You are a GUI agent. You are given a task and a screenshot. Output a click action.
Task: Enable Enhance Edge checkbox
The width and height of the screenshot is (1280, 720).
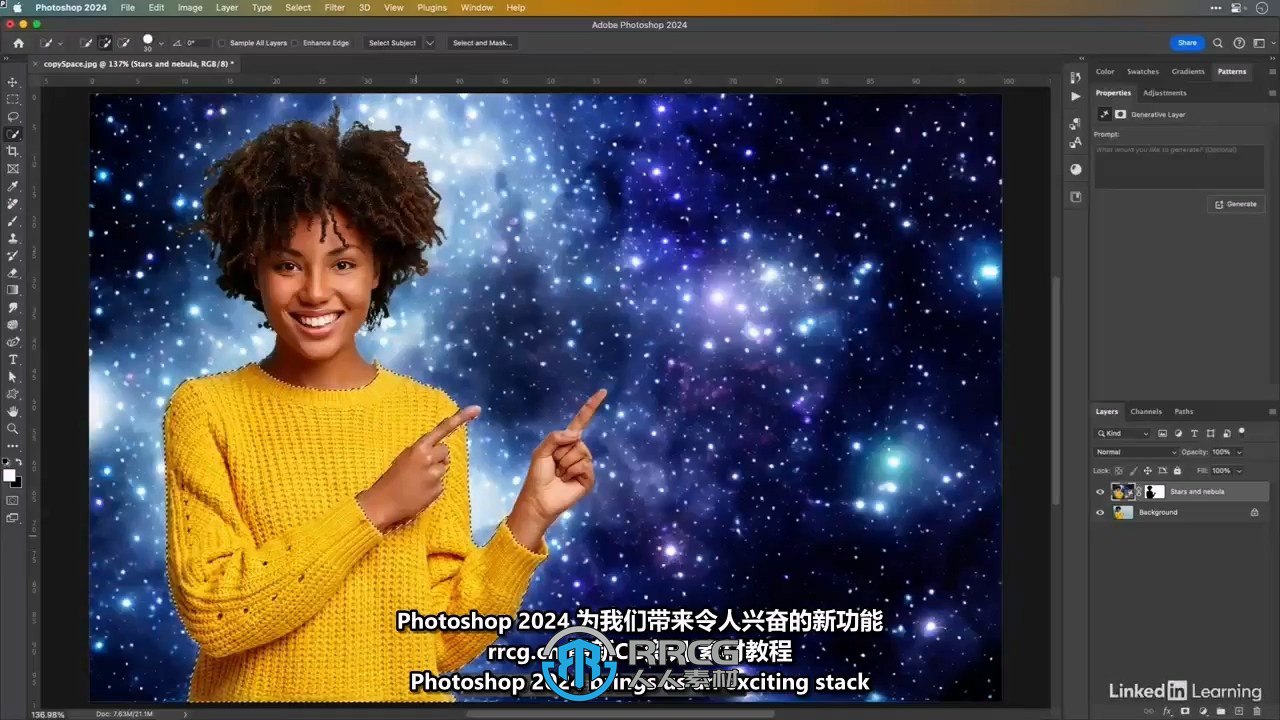[297, 43]
